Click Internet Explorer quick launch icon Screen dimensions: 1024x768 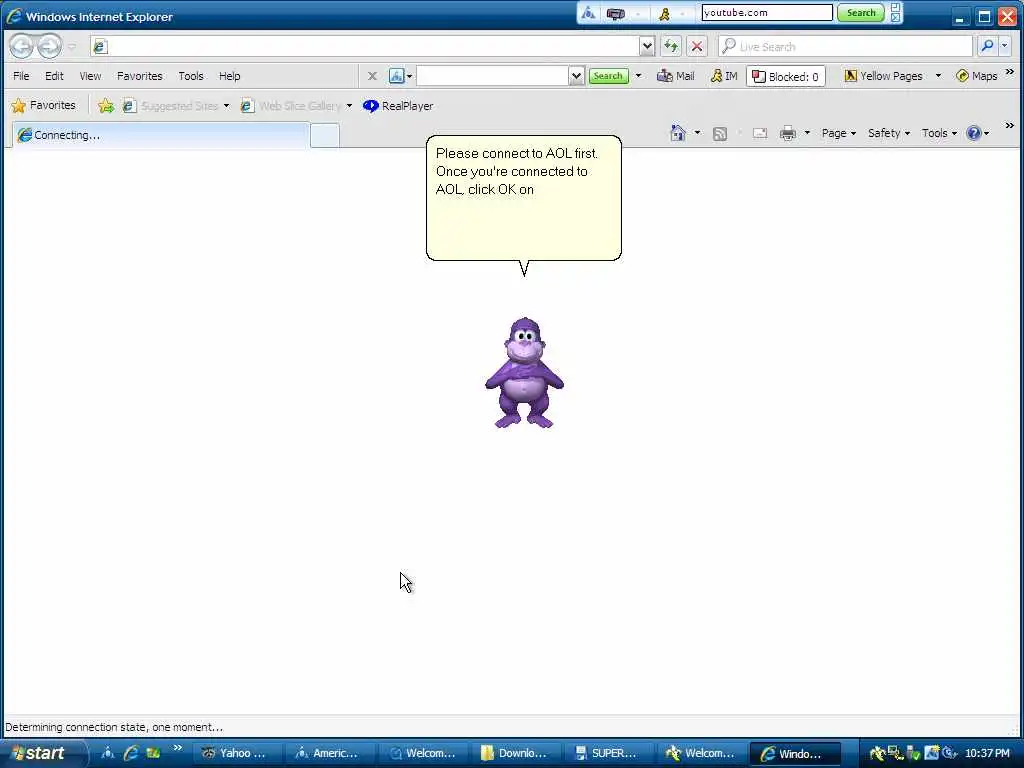point(131,753)
